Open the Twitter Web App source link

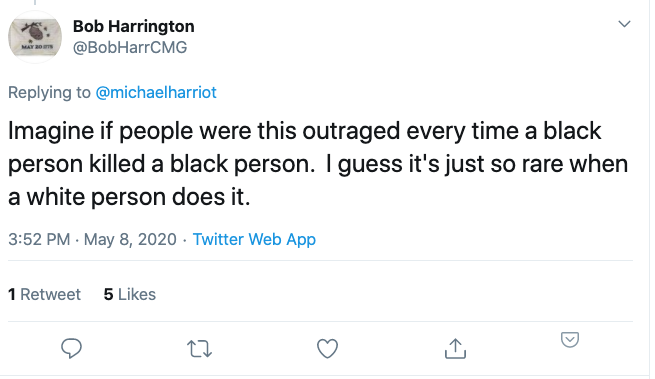[x=254, y=239]
